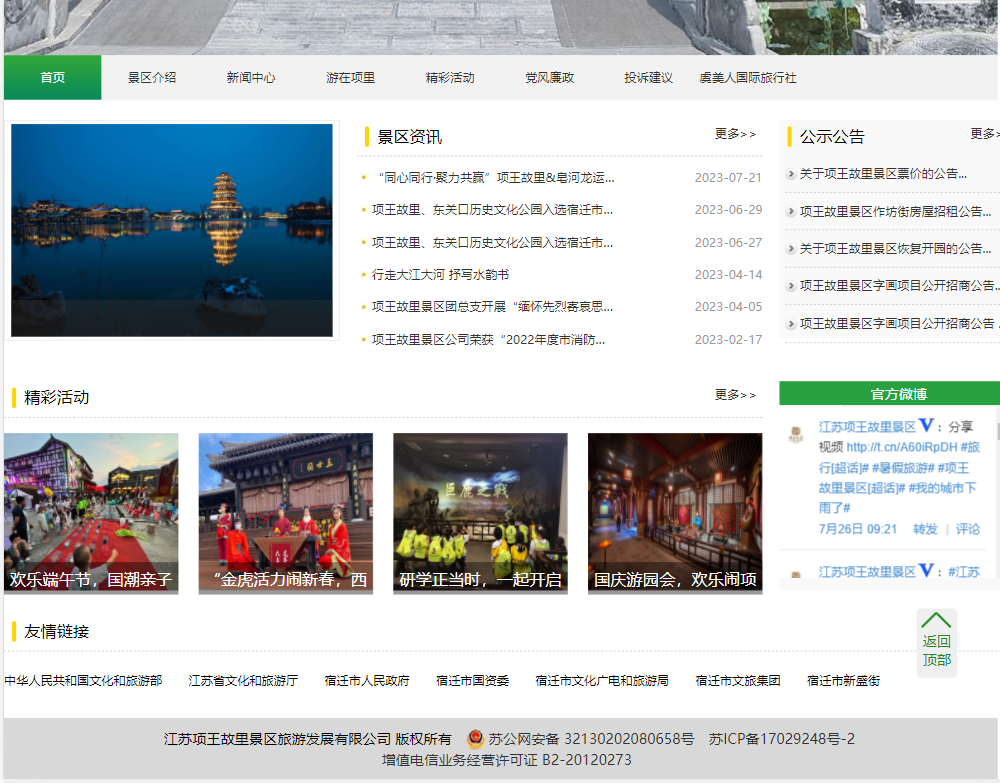Open 行走大江大河 抒写水韵书 news link

[440, 275]
